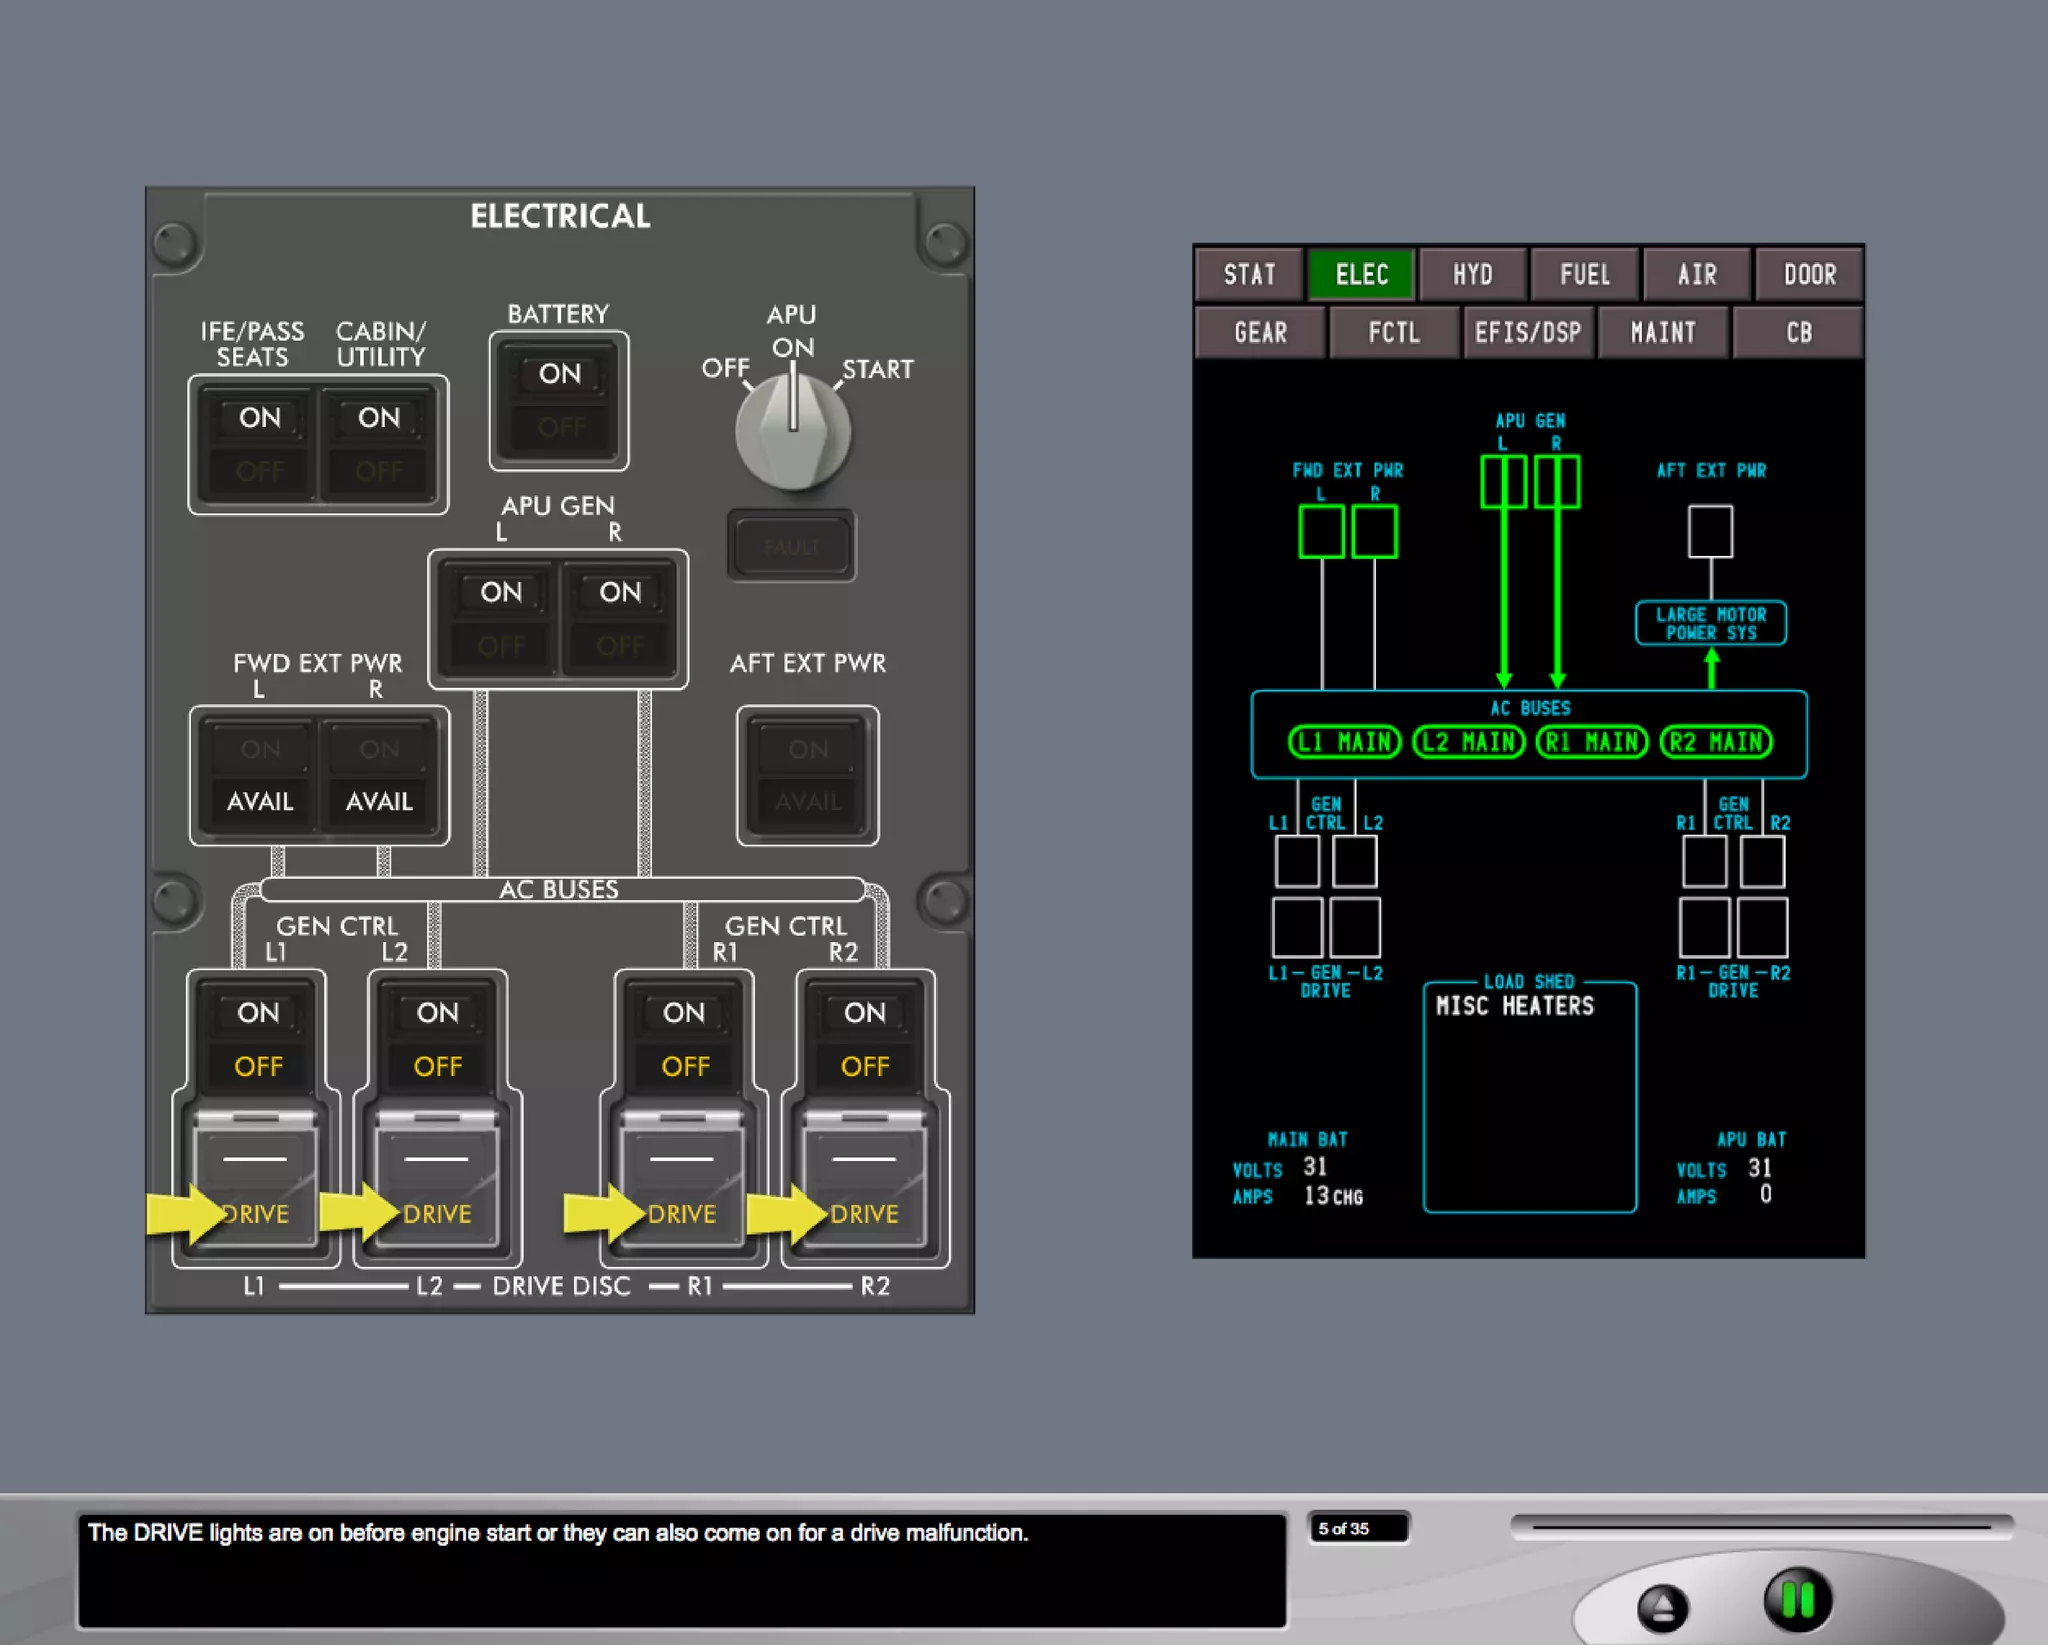Image resolution: width=2048 pixels, height=1645 pixels.
Task: Click the eject button beside pause
Action: pos(1663,1607)
